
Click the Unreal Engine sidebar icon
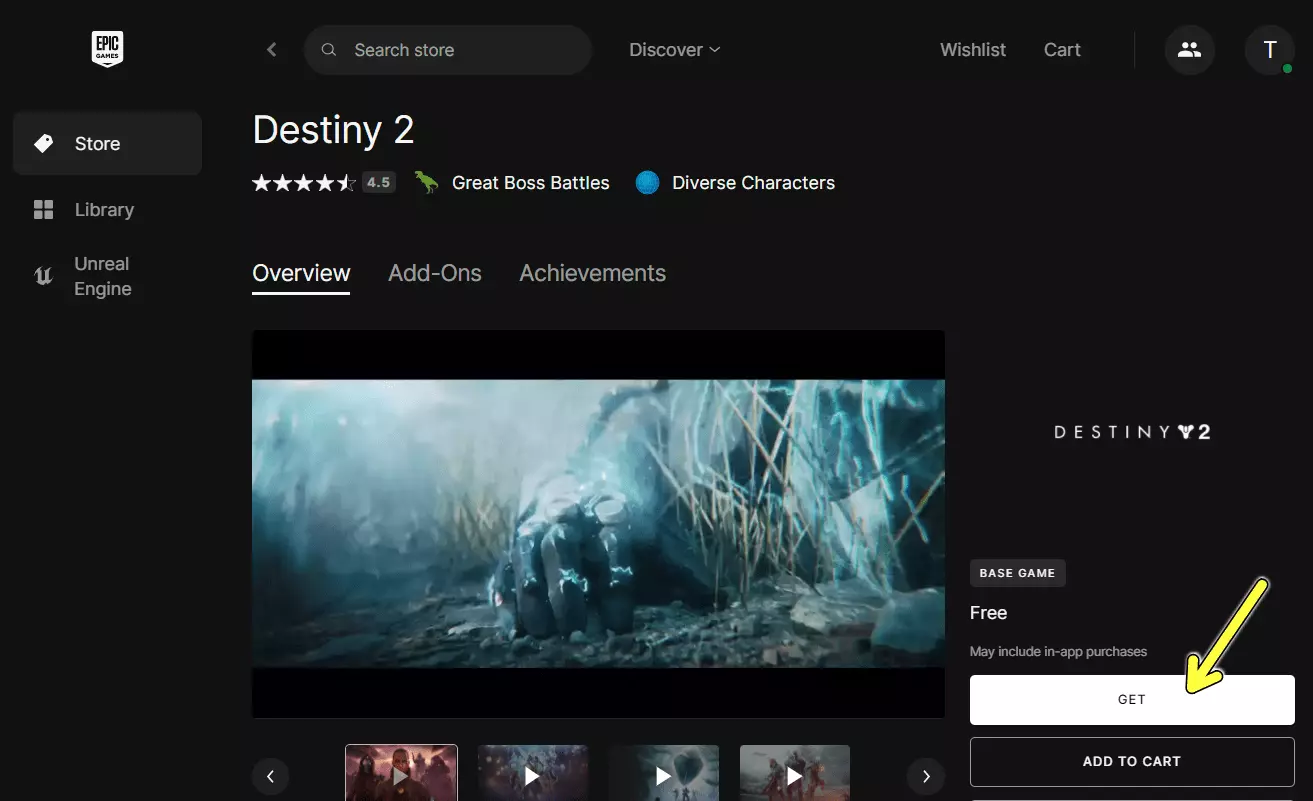(x=43, y=276)
